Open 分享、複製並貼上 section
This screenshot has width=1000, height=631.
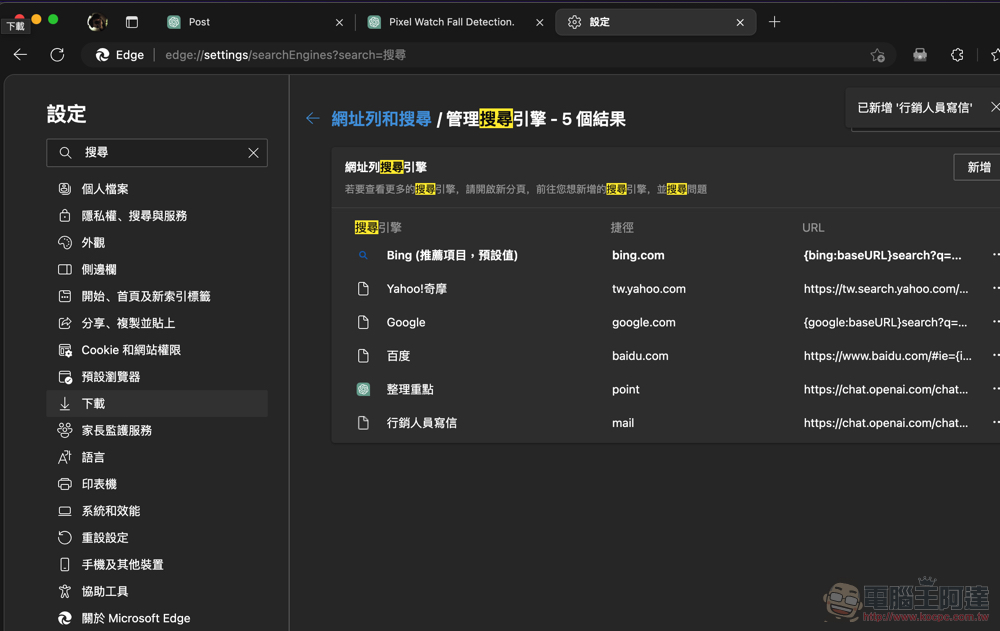157,323
